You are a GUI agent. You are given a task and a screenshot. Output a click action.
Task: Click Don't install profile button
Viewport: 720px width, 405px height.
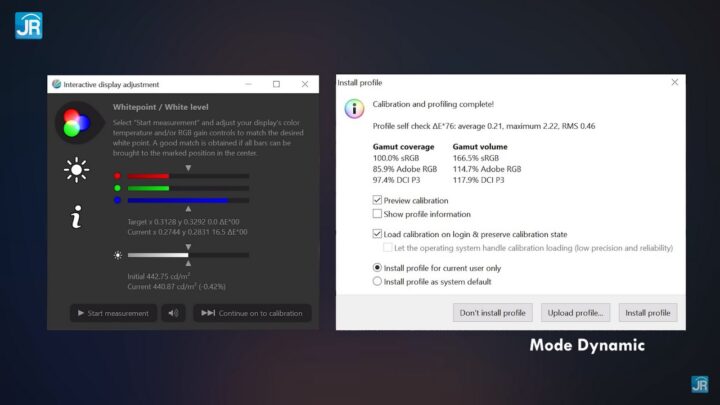[492, 313]
